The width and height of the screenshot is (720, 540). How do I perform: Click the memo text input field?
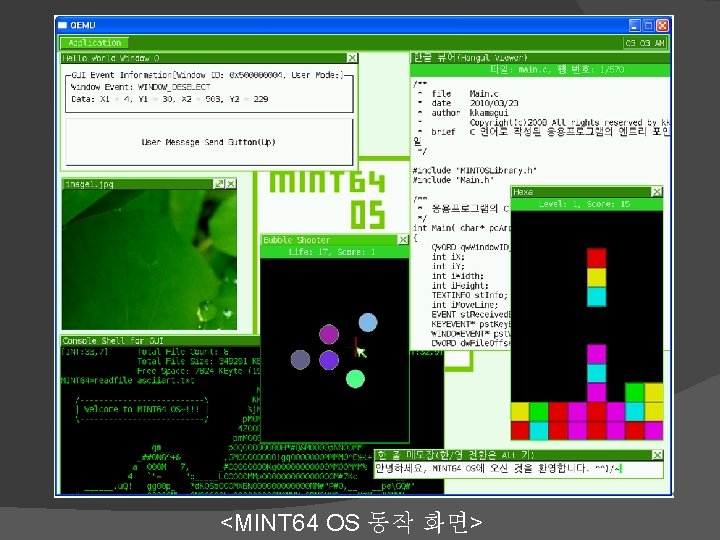pyautogui.click(x=519, y=469)
